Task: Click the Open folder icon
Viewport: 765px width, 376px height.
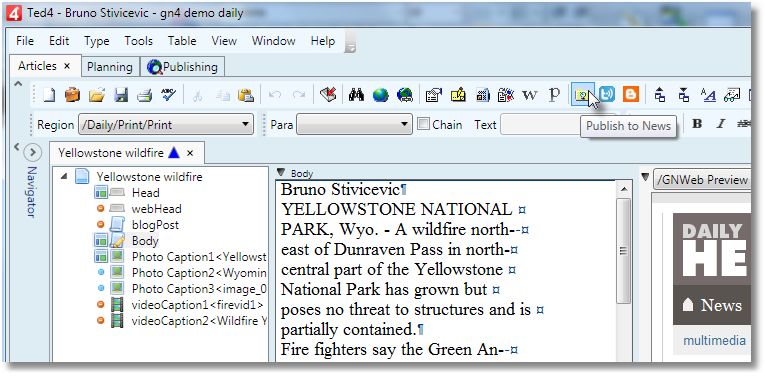Action: [97, 94]
